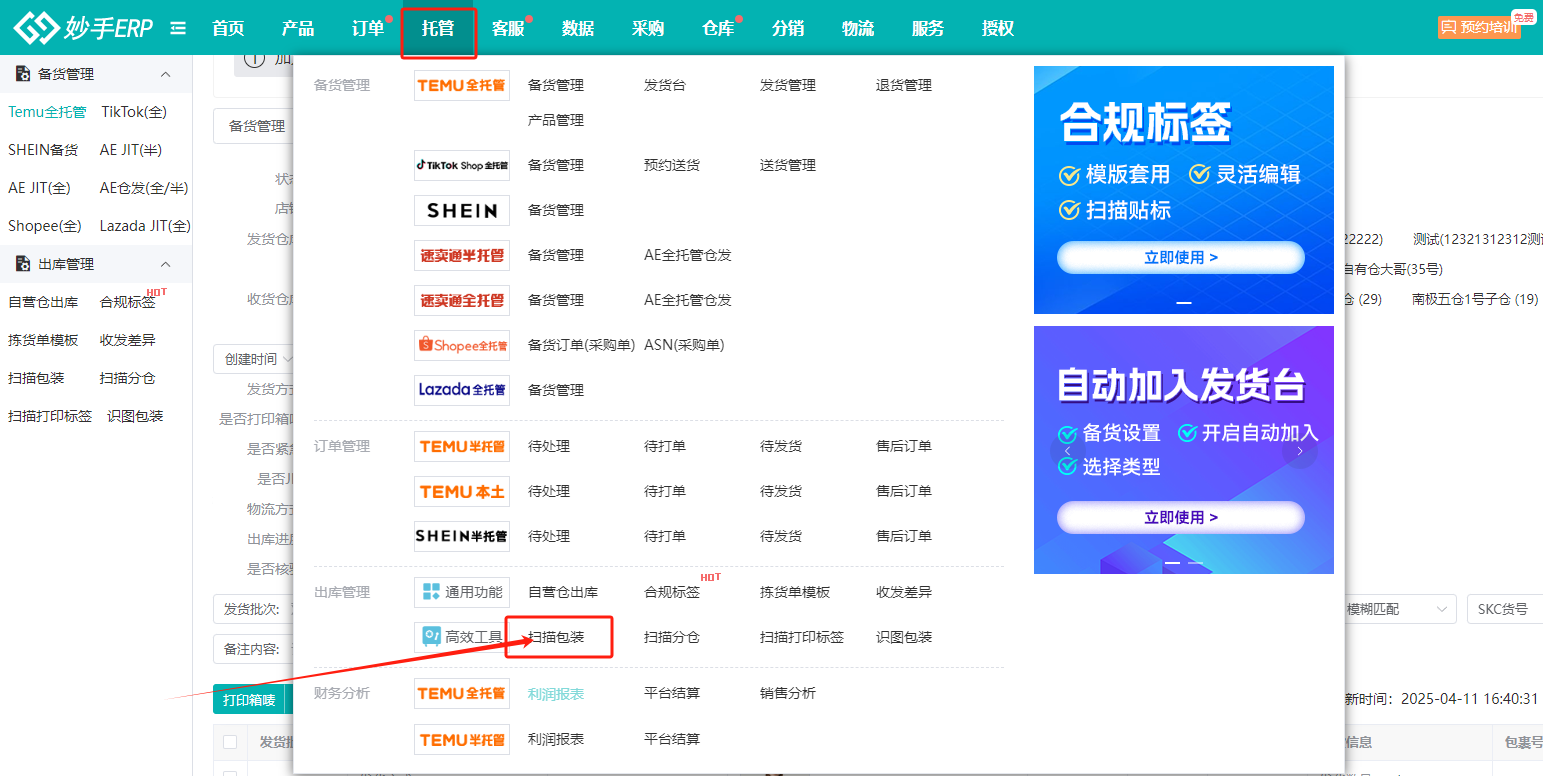Click 退货管理 in the TEMU全托管 row
The width and height of the screenshot is (1543, 776).
point(904,85)
